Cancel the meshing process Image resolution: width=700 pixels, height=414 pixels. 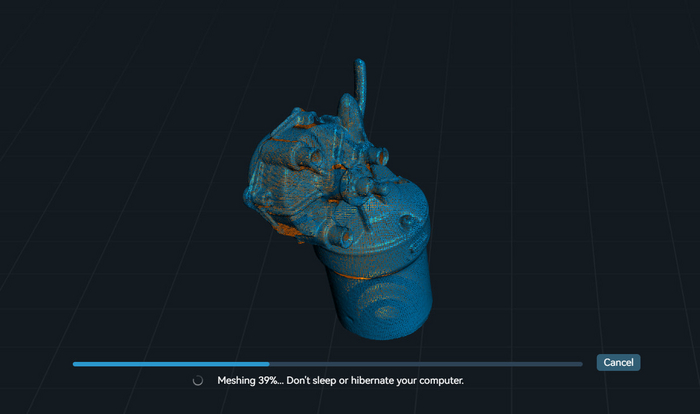click(618, 362)
